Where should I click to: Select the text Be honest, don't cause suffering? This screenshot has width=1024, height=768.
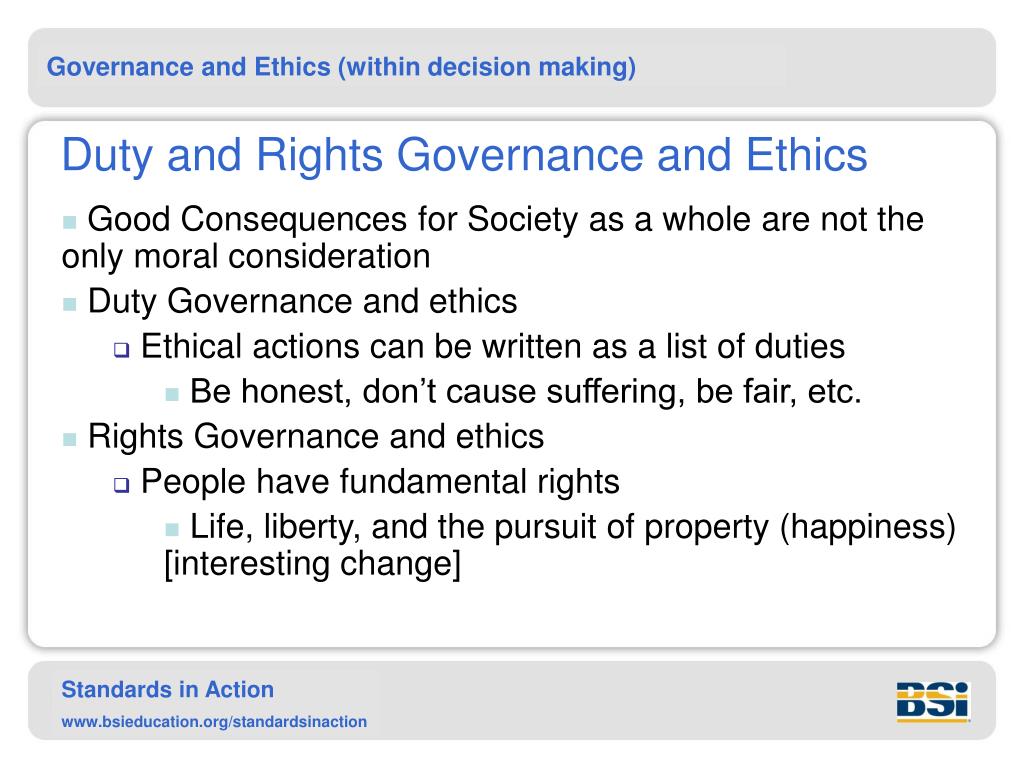pyautogui.click(x=526, y=392)
